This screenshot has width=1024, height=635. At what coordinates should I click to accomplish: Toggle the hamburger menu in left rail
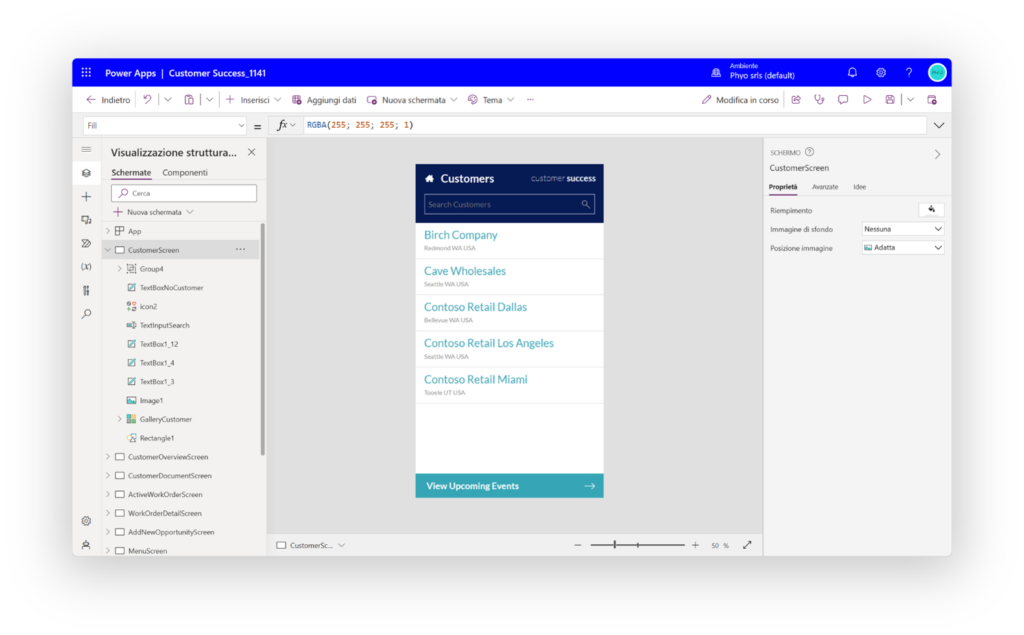click(x=86, y=150)
